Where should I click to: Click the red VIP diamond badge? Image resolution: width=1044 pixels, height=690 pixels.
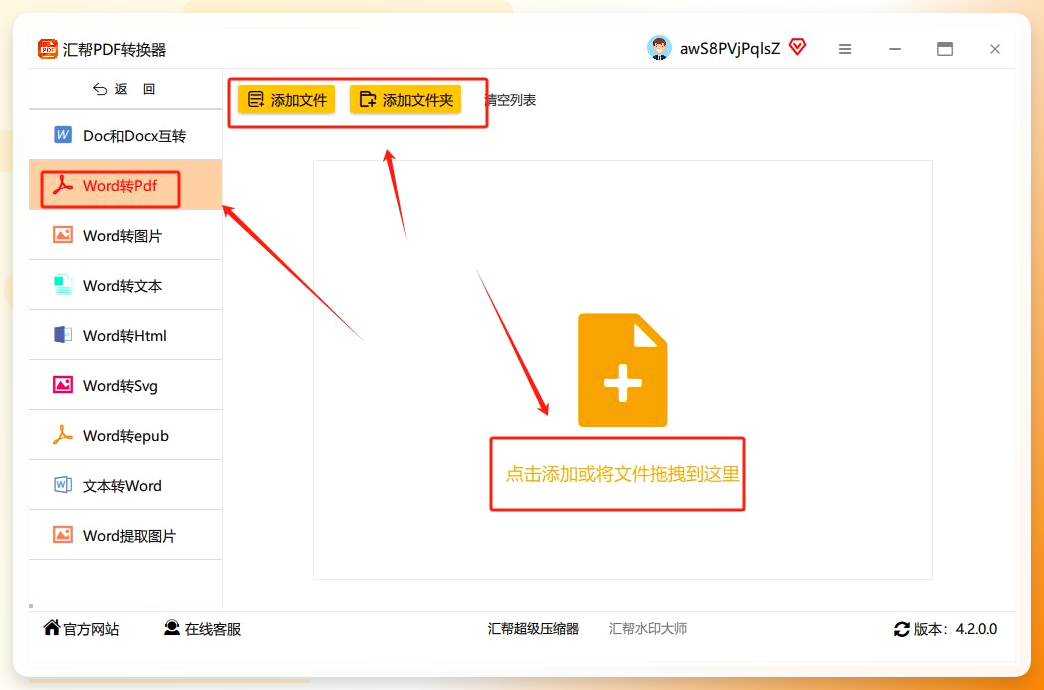coord(797,47)
